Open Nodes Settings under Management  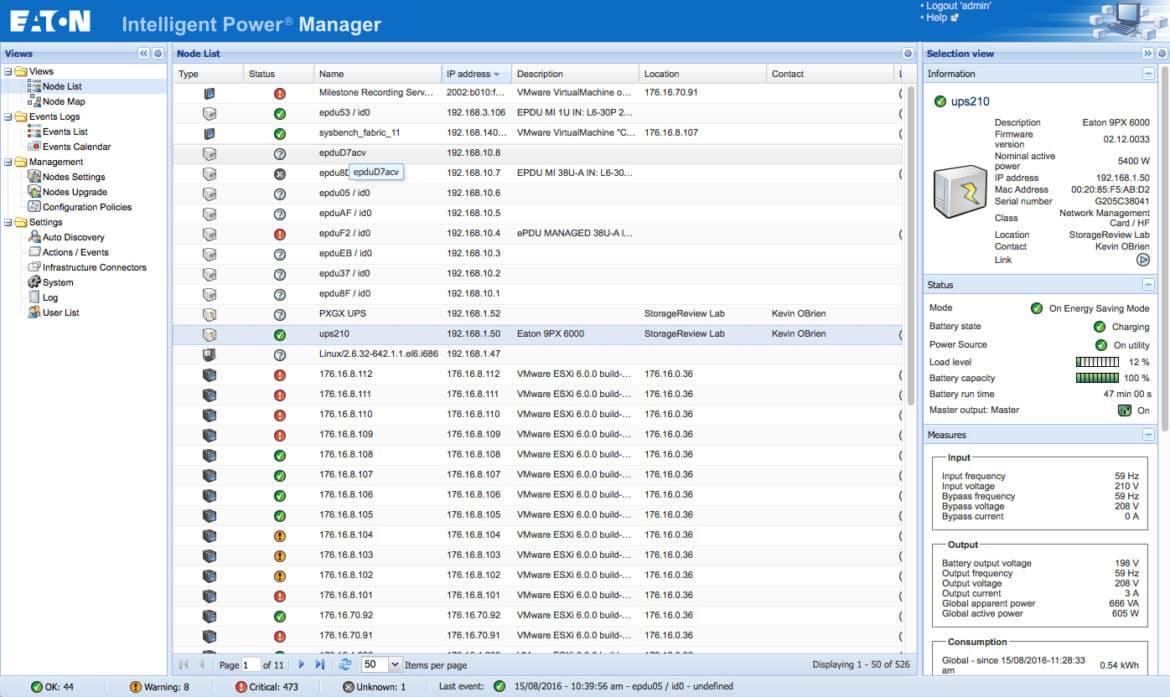point(73,177)
